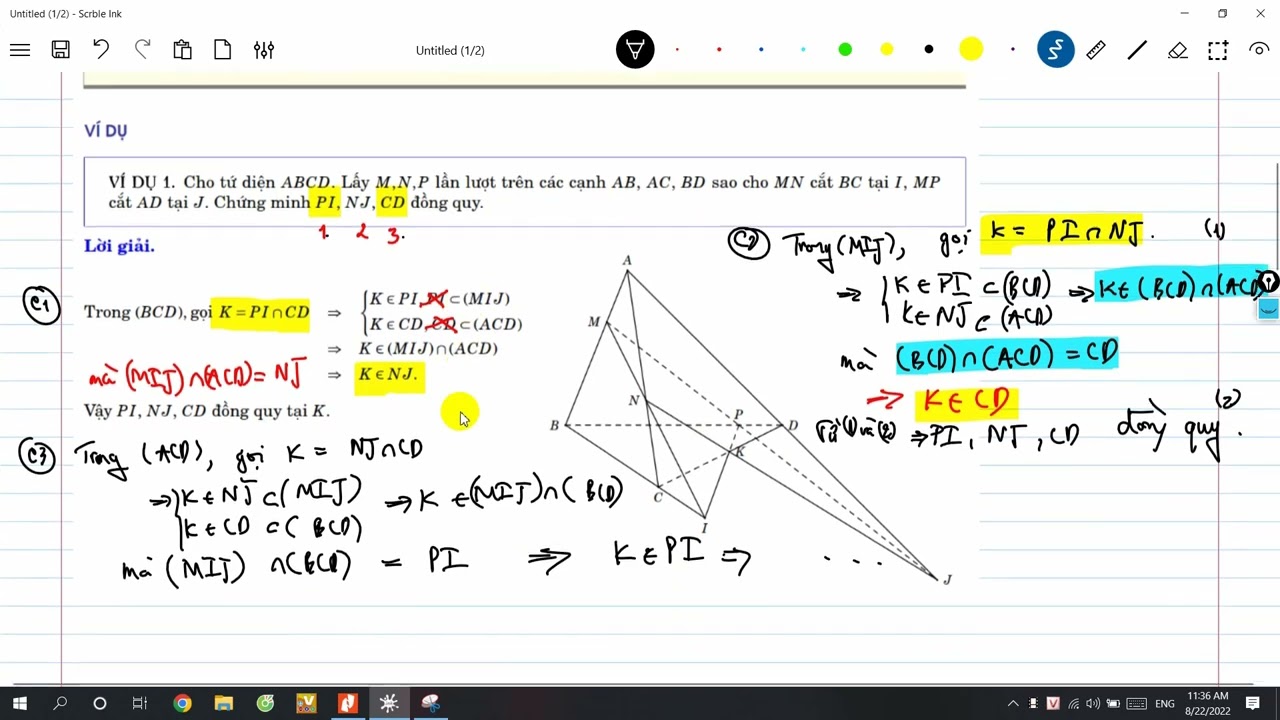Select the ruler tool
The image size is (1280, 720).
pos(1096,50)
